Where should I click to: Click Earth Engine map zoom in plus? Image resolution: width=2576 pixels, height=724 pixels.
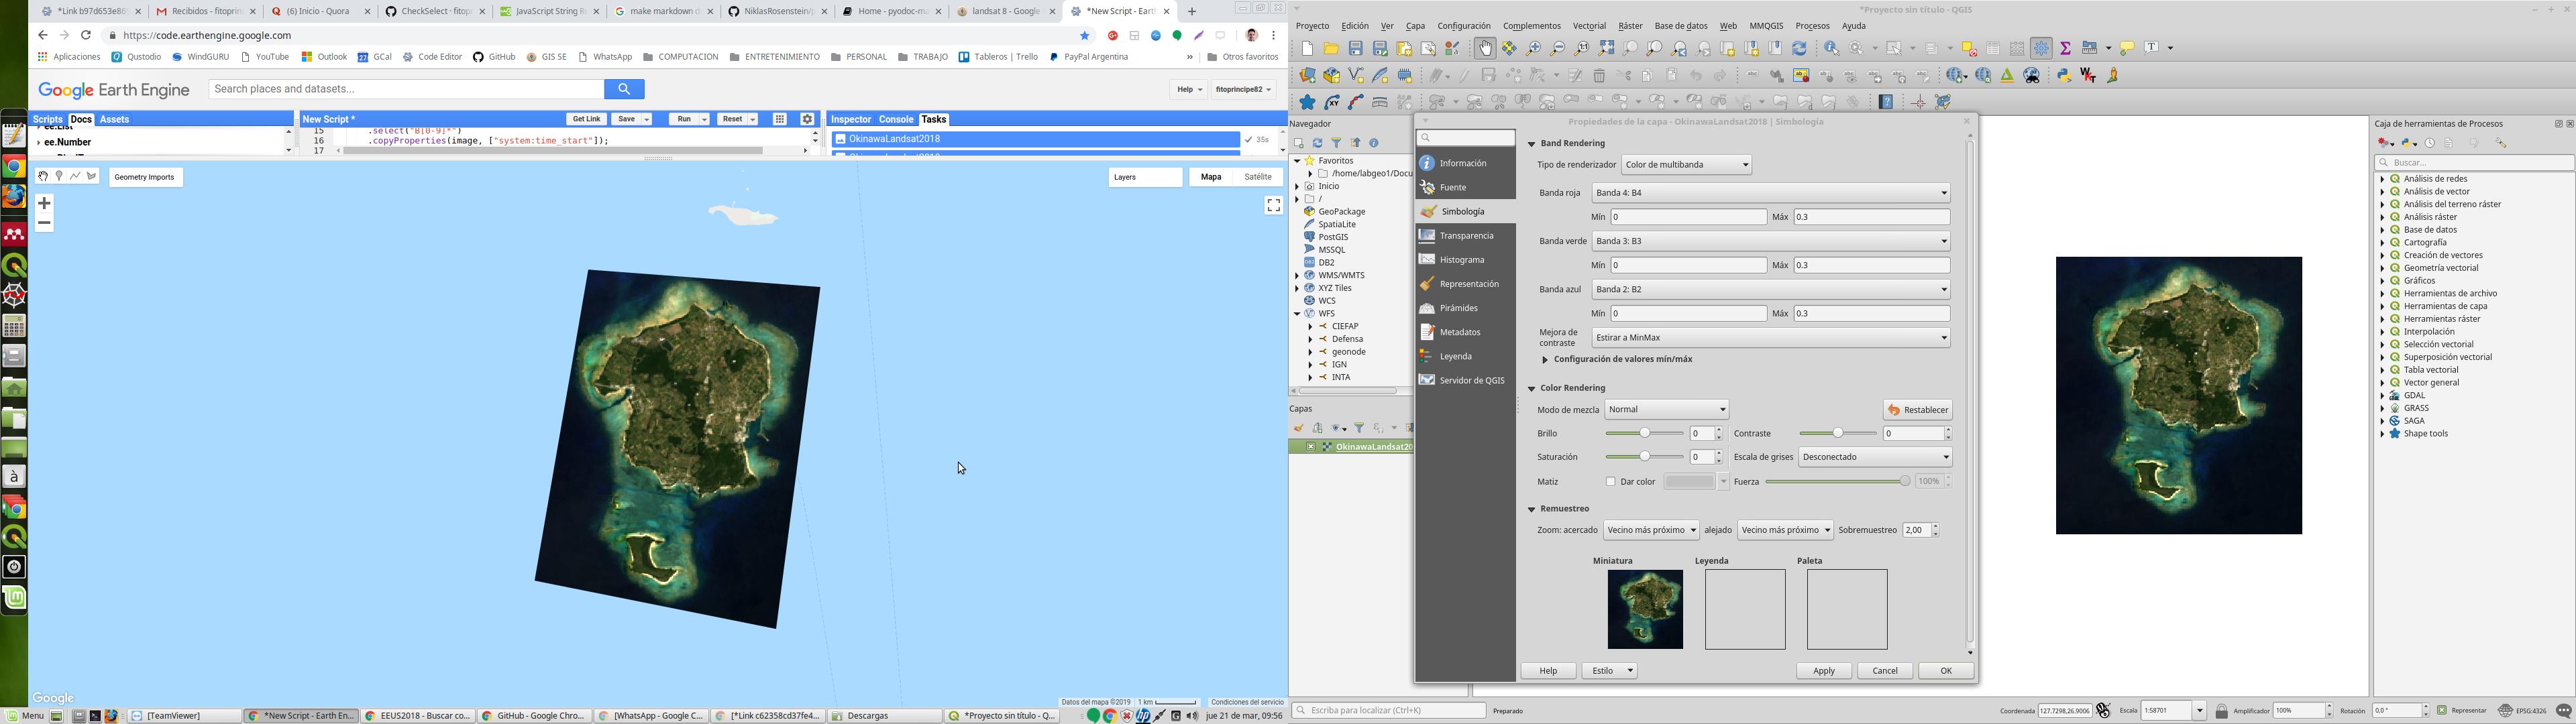[44, 203]
